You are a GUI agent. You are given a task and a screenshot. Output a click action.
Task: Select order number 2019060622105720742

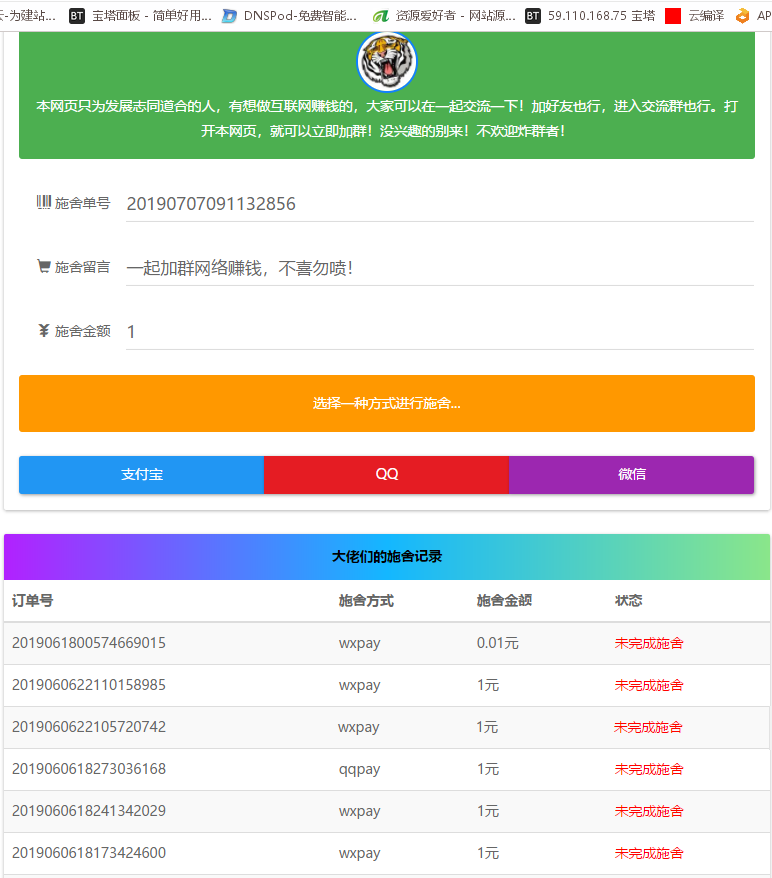(x=88, y=727)
